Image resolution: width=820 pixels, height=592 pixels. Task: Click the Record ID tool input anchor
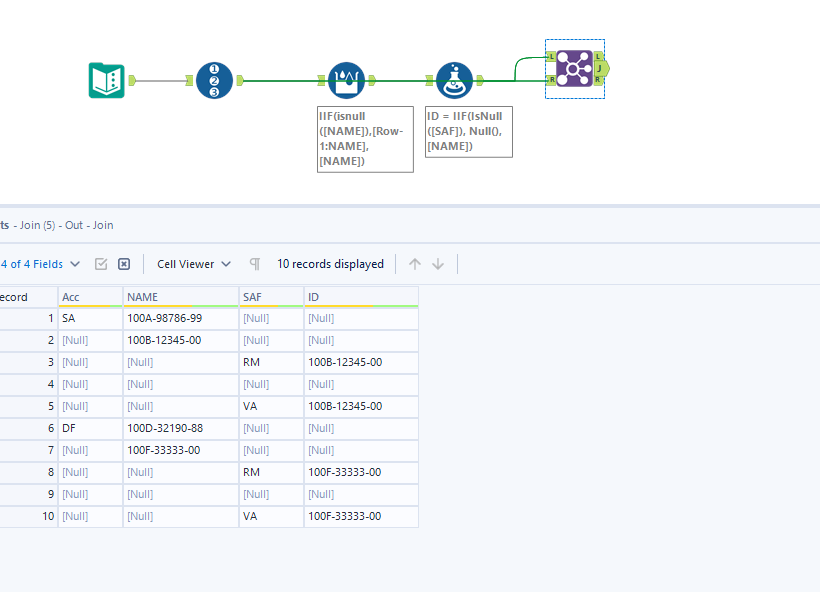[x=189, y=80]
